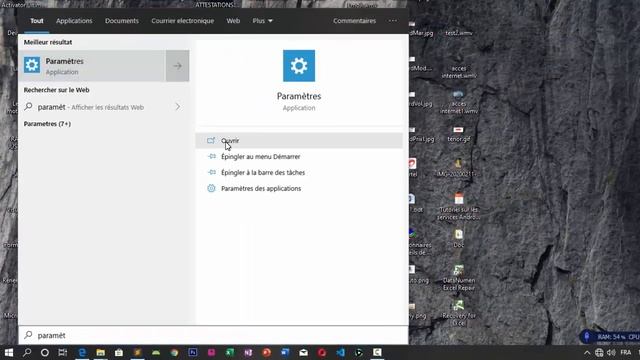This screenshot has width=640, height=360.
Task: Select acces internet1.wmv desktop file
Action: click(x=459, y=102)
